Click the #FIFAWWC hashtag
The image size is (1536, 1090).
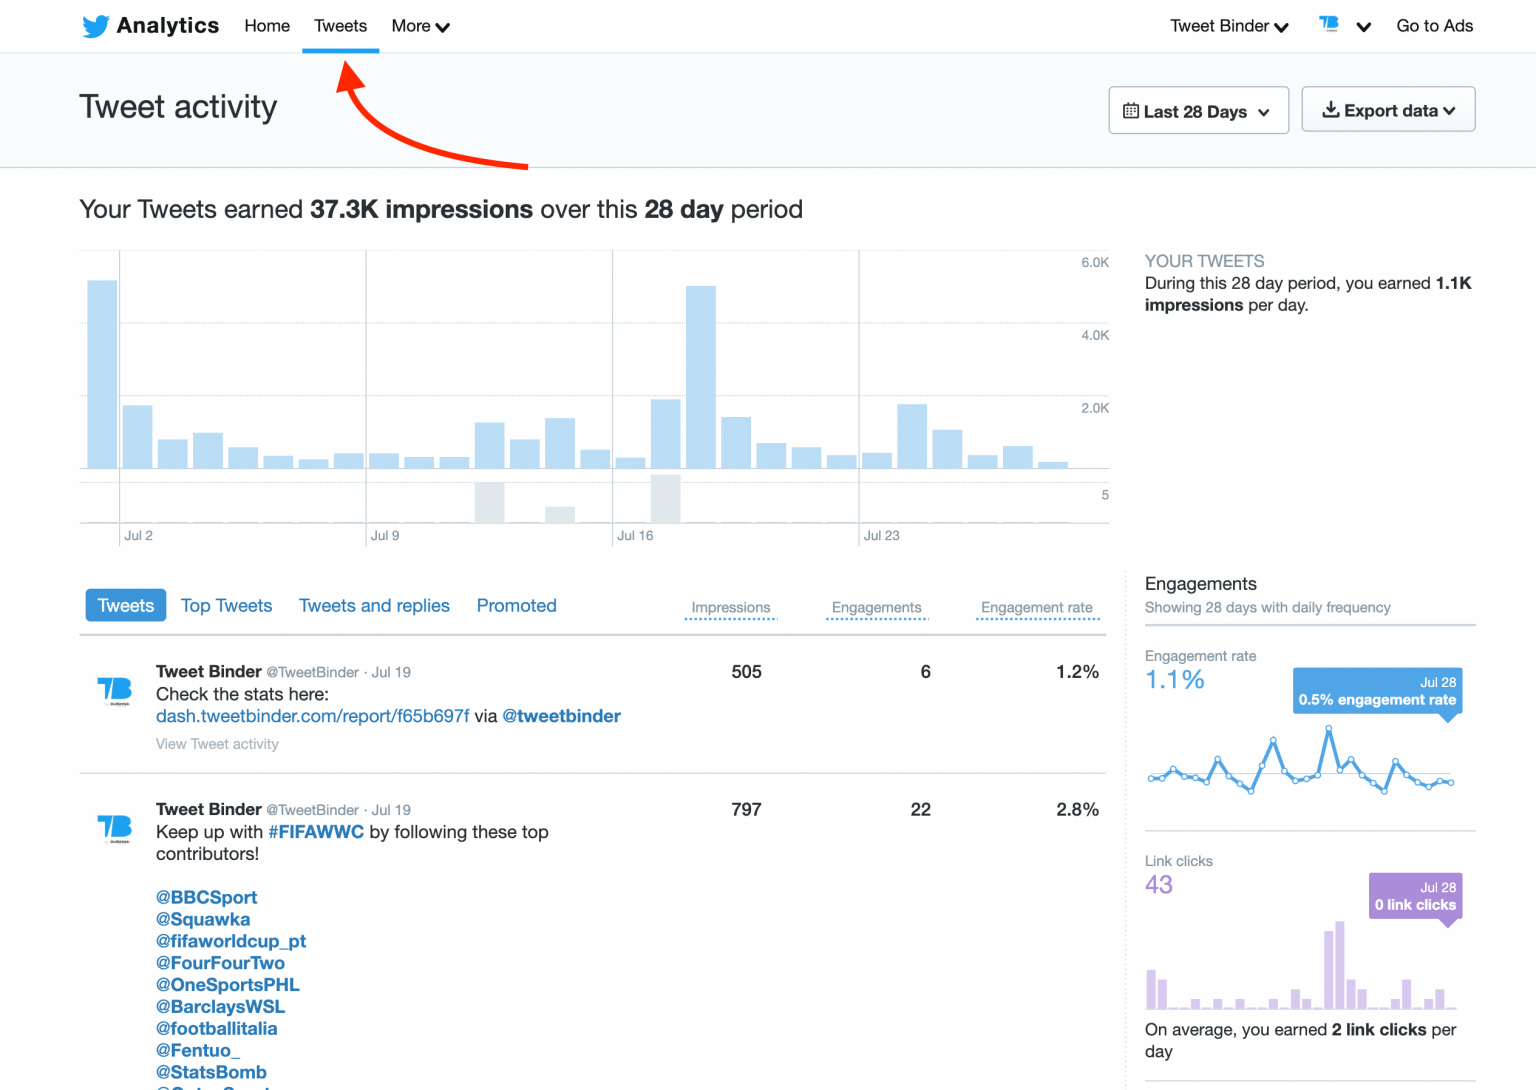click(316, 832)
